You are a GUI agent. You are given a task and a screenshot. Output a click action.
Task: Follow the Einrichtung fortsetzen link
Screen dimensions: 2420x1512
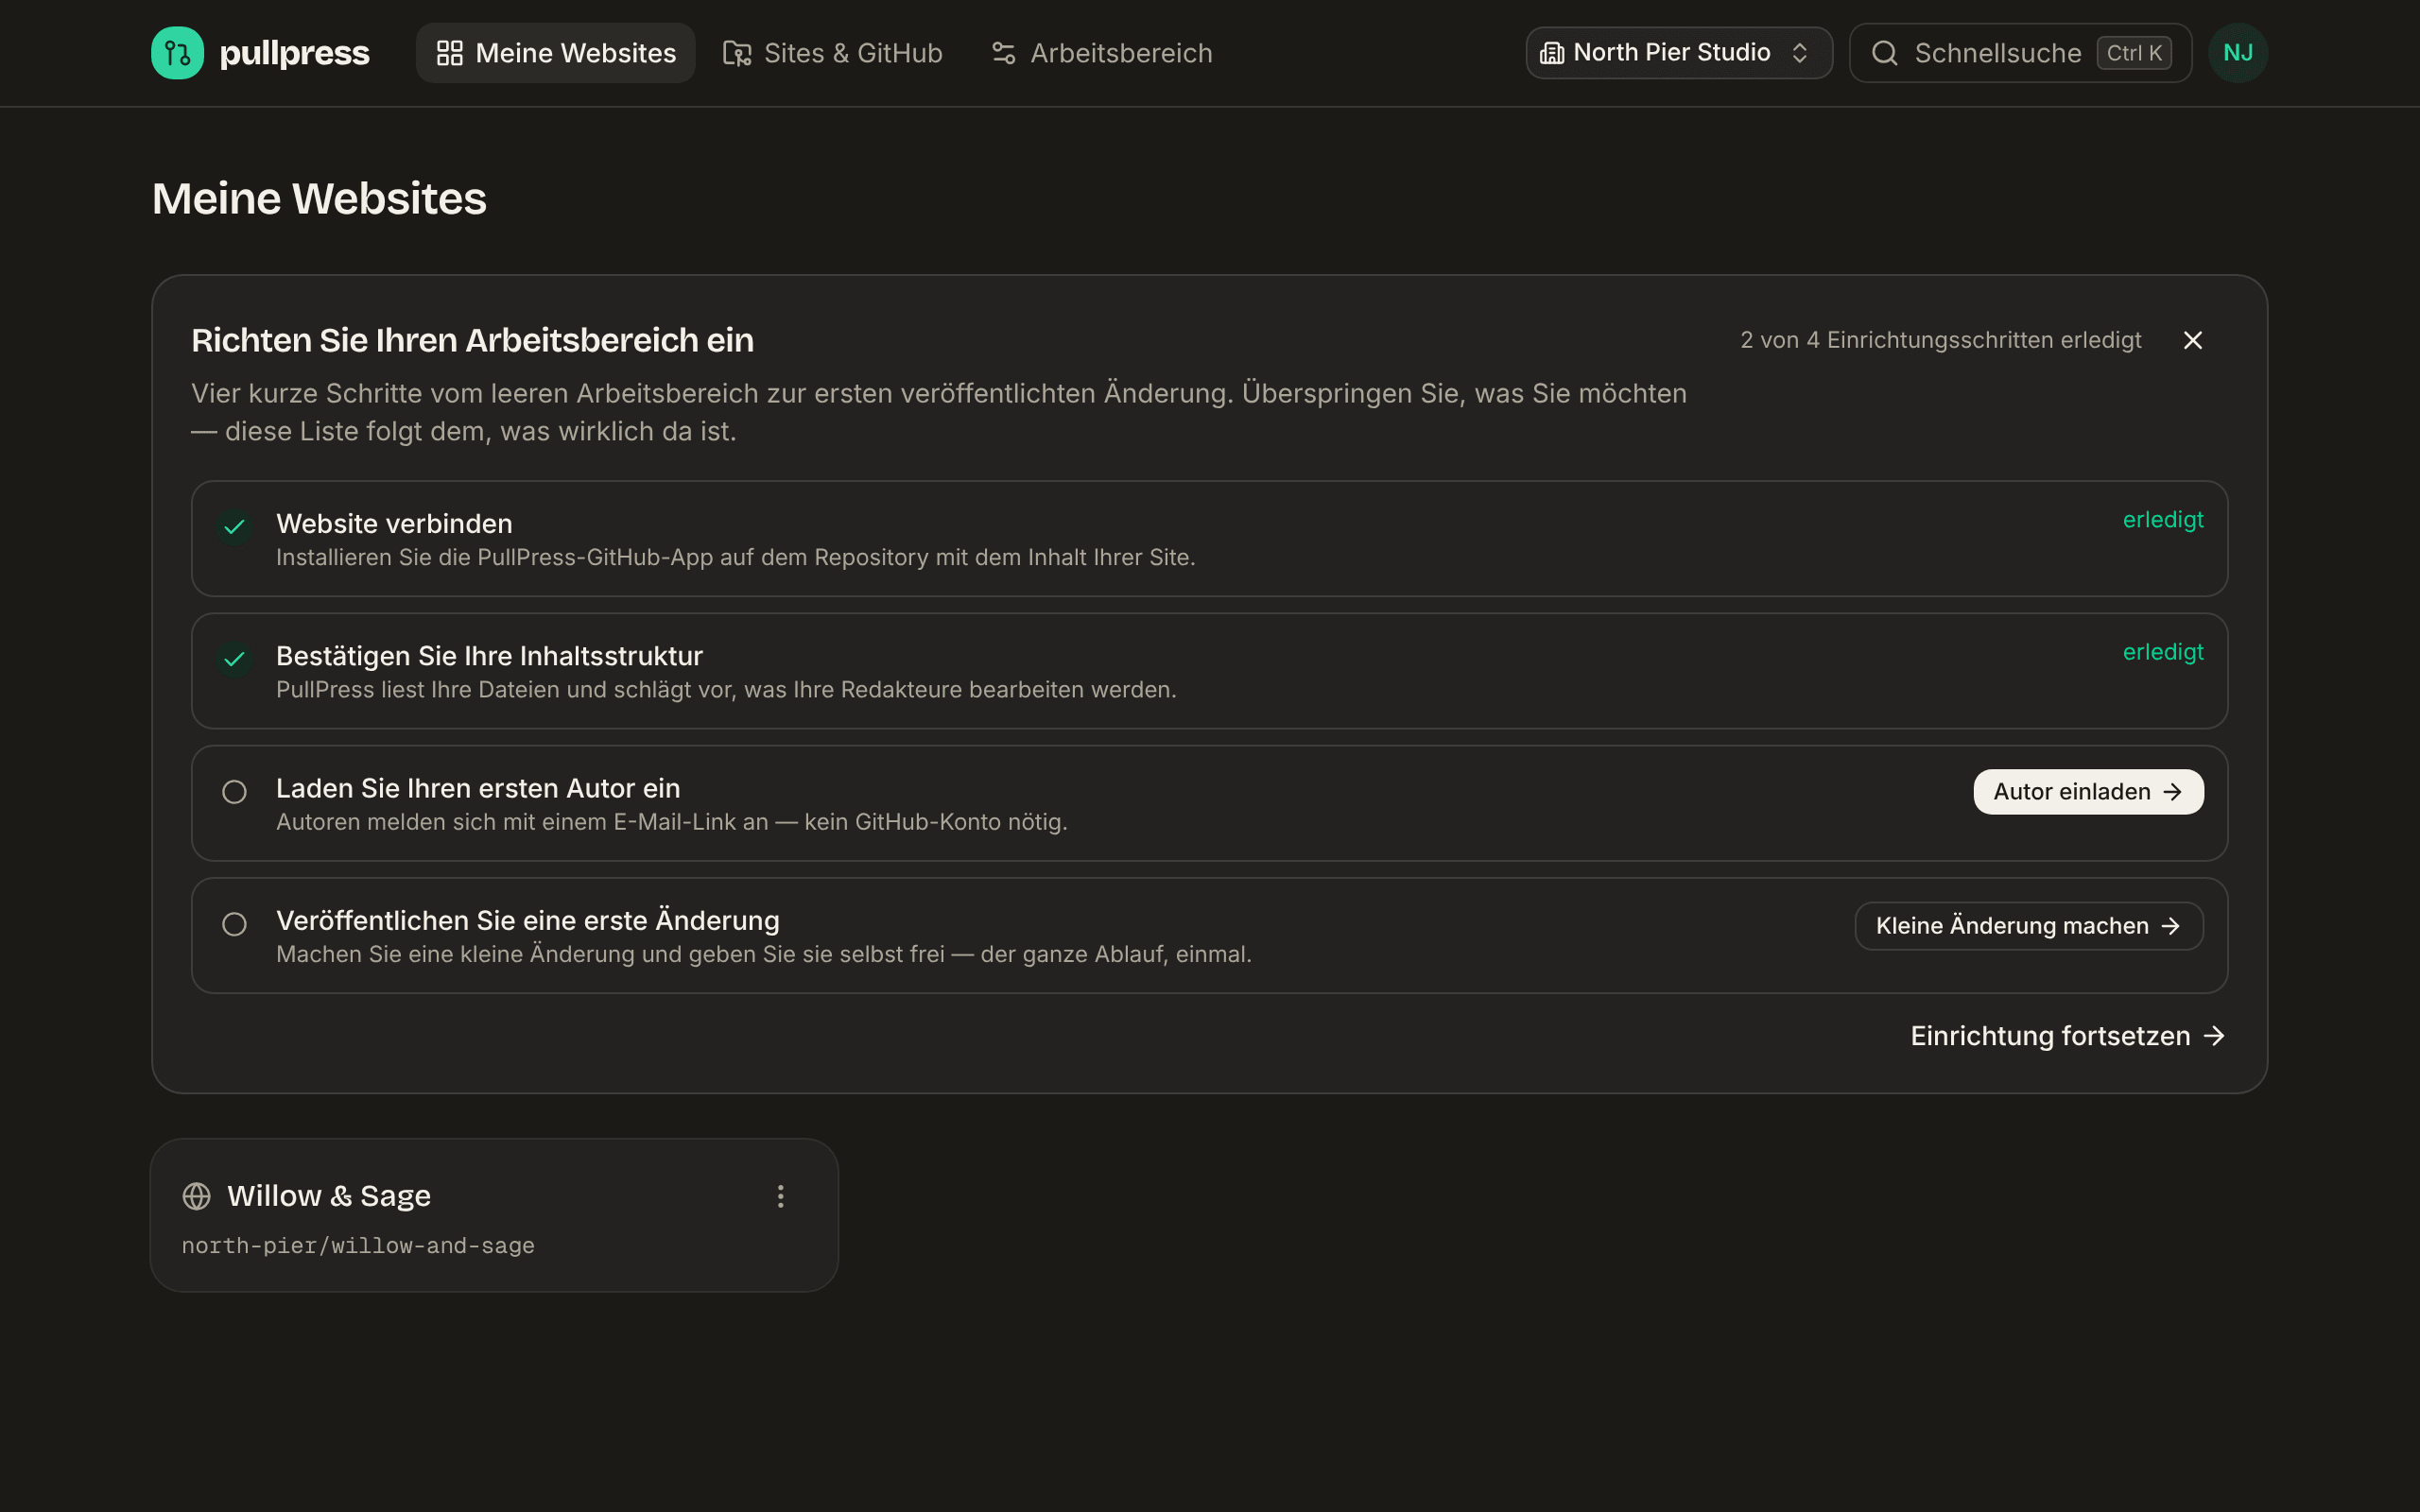point(2068,1036)
